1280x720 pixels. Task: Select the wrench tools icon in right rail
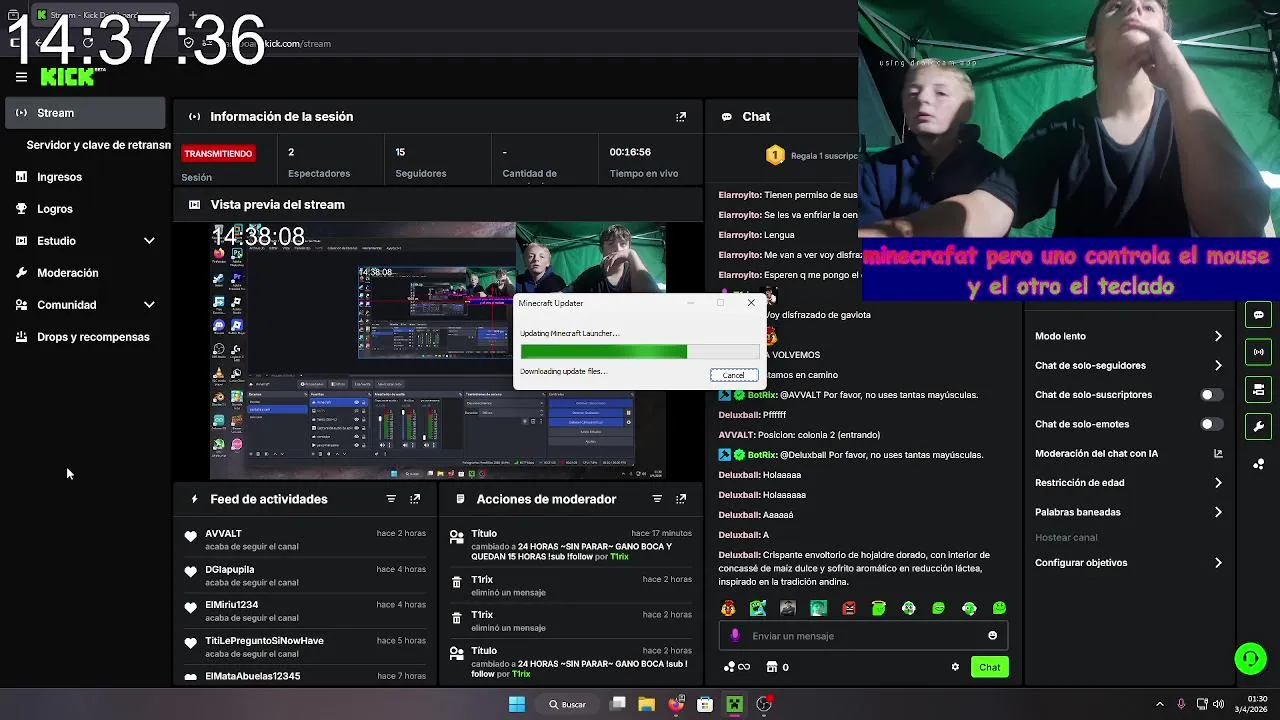coord(1258,426)
